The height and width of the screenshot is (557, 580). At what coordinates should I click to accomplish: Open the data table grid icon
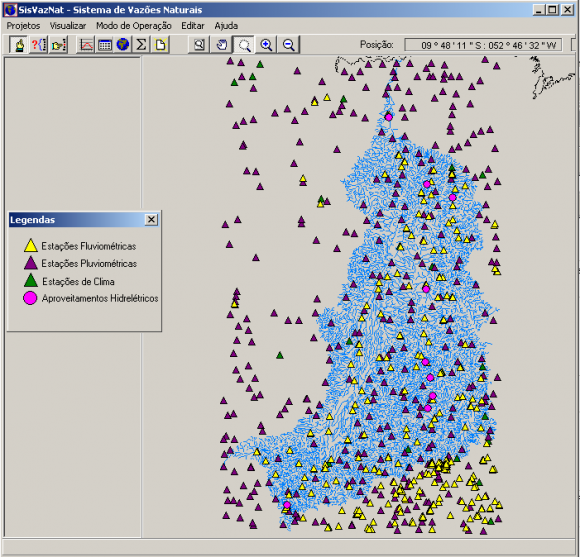(x=105, y=45)
